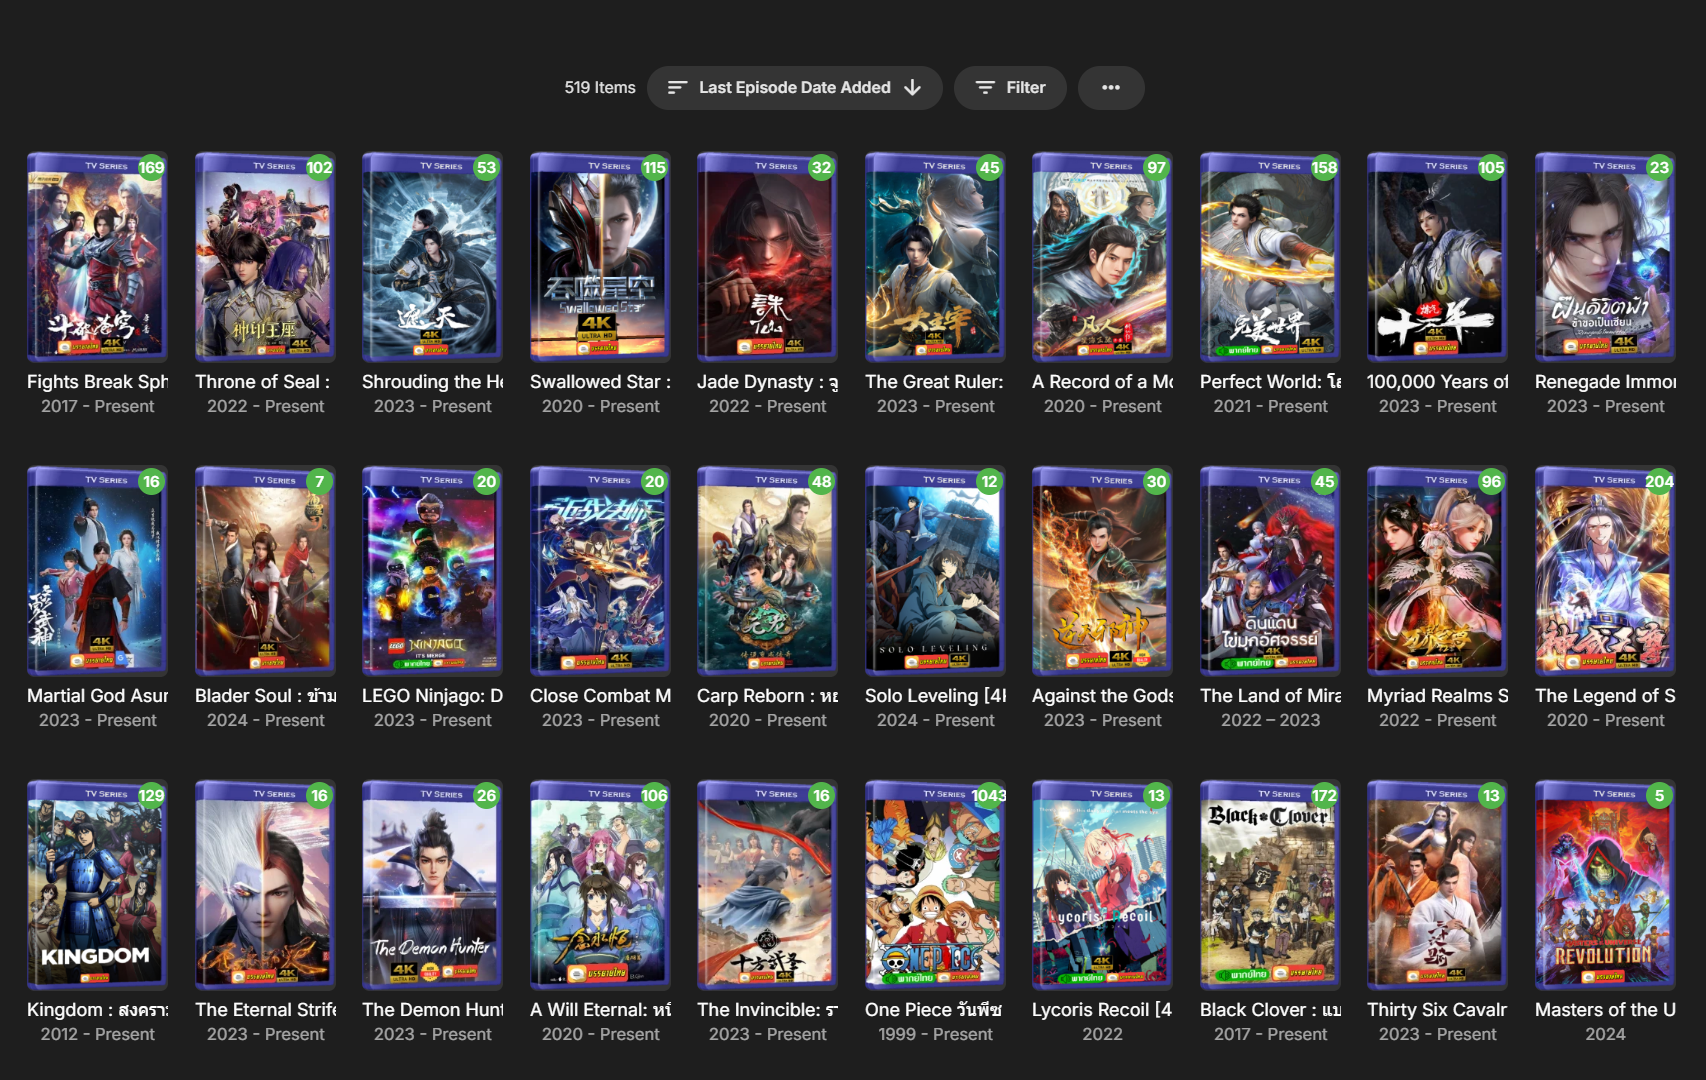Open the Kingdom poster

pyautogui.click(x=97, y=885)
